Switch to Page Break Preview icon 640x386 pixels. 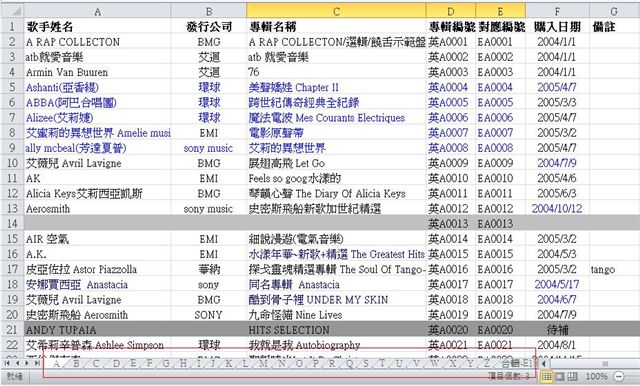click(573, 376)
